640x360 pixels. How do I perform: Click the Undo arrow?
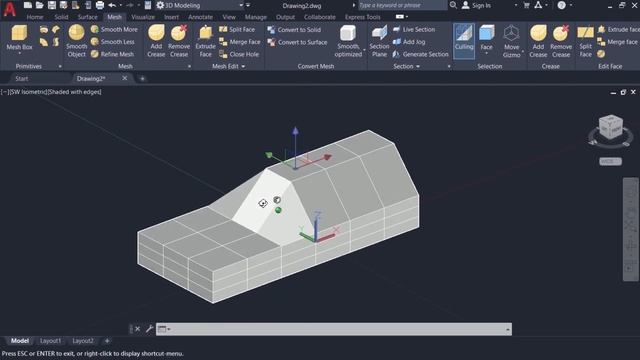112,5
